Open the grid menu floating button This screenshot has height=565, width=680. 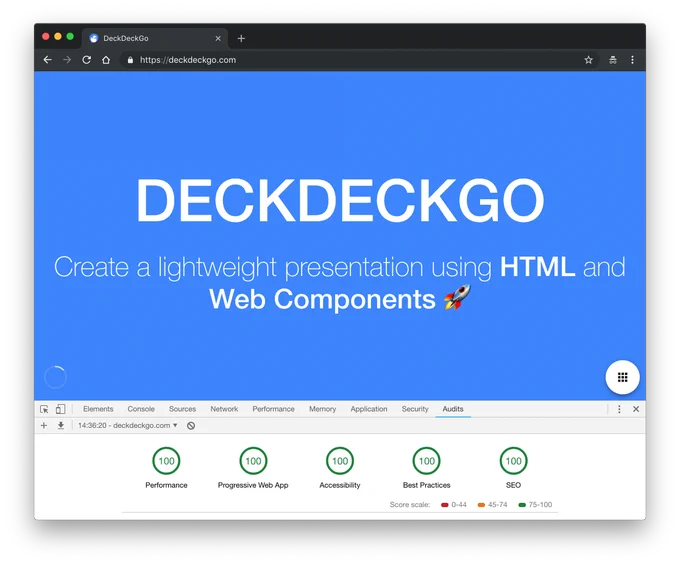point(622,377)
